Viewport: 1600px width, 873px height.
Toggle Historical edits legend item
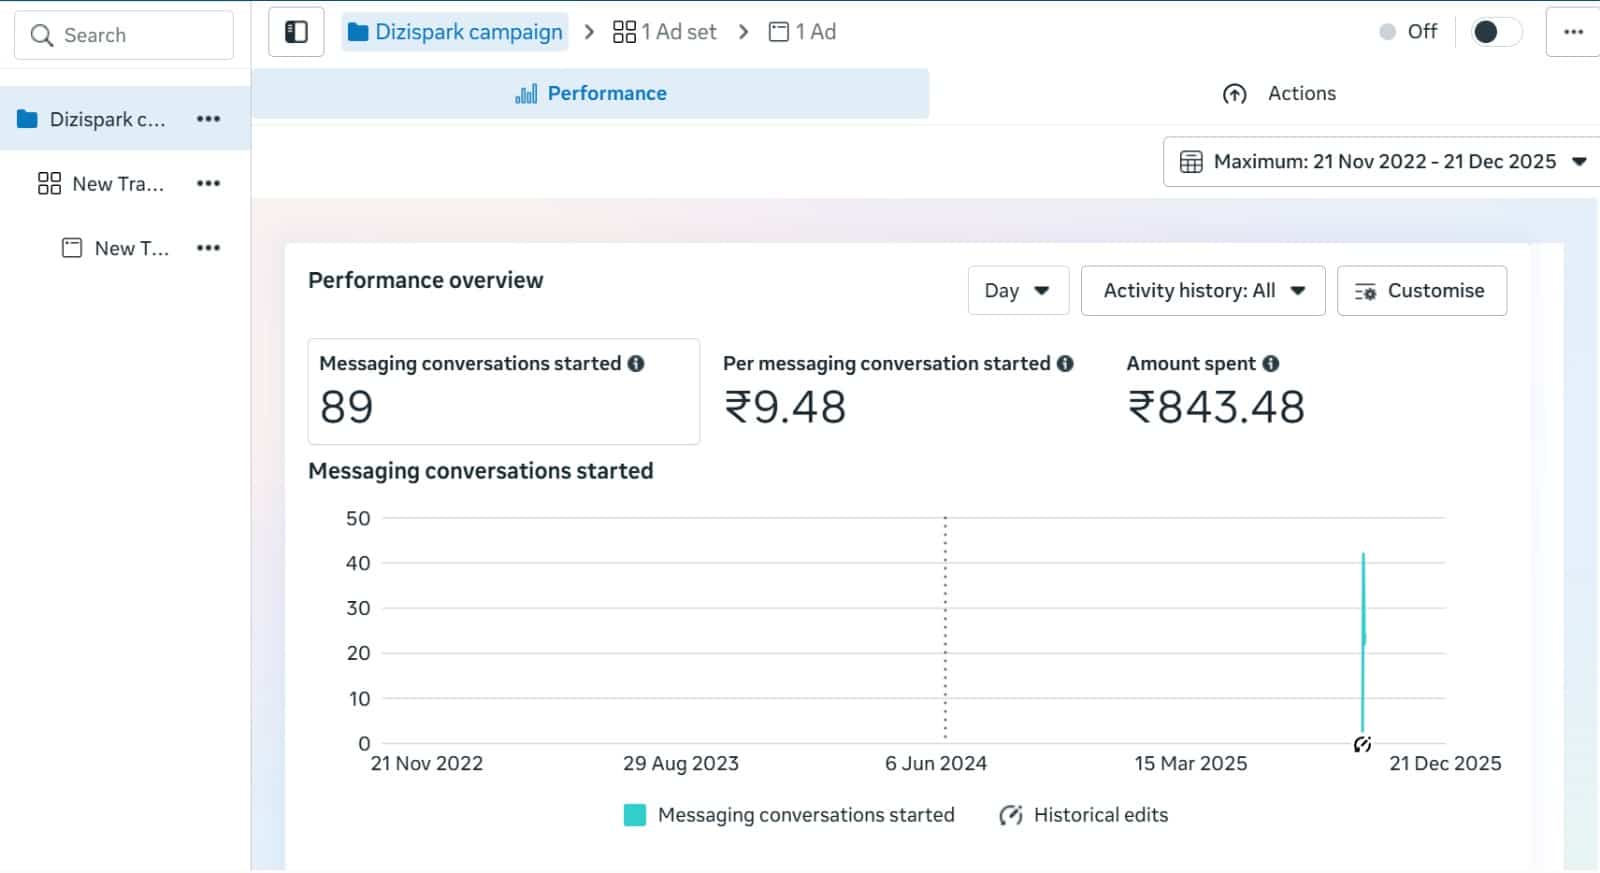point(1084,815)
